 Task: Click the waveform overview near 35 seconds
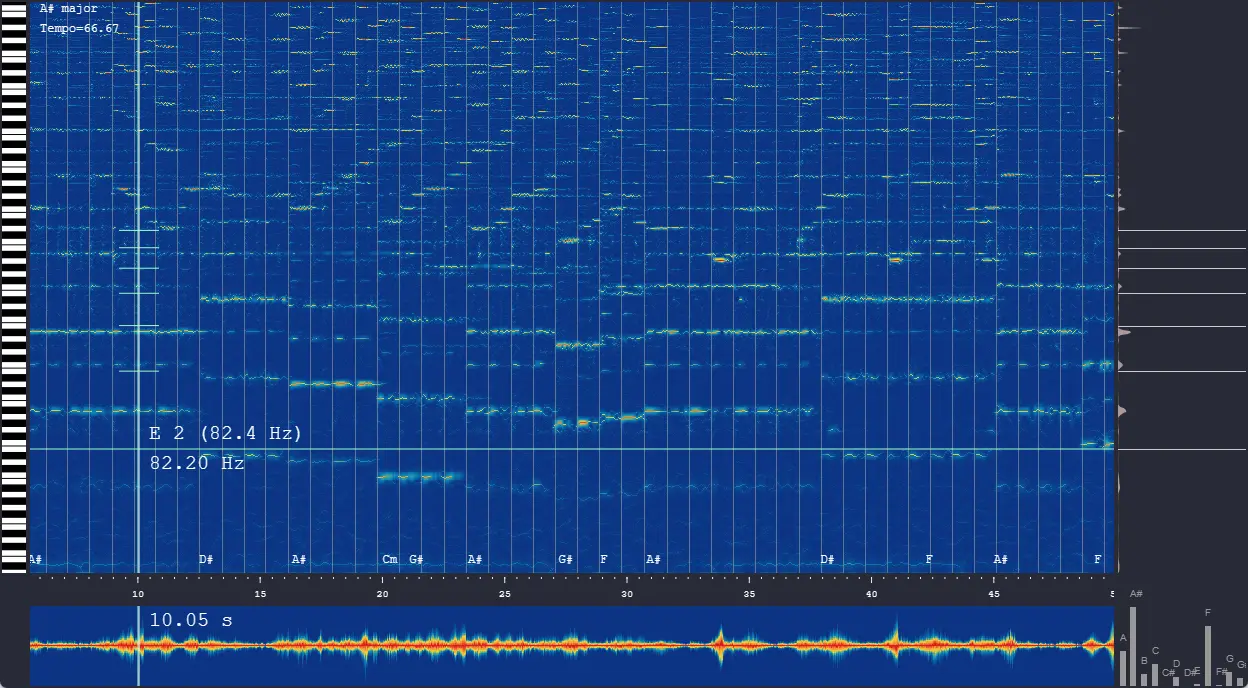748,645
